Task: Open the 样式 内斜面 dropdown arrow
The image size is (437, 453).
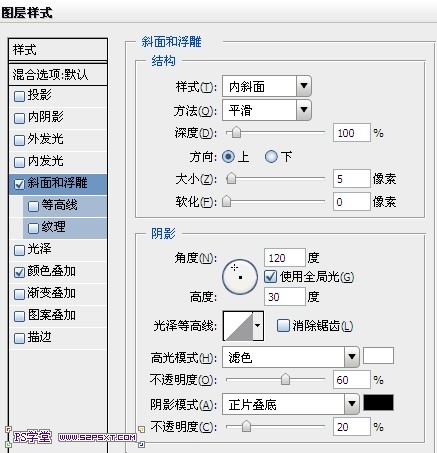Action: pyautogui.click(x=304, y=86)
